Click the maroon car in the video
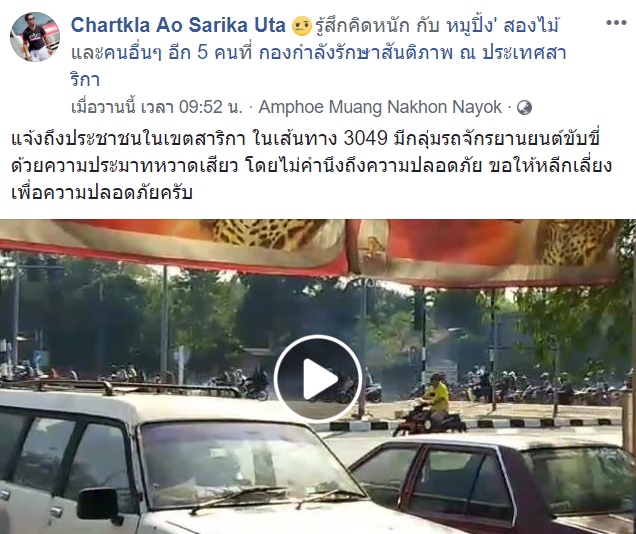636x534 pixels. click(493, 483)
